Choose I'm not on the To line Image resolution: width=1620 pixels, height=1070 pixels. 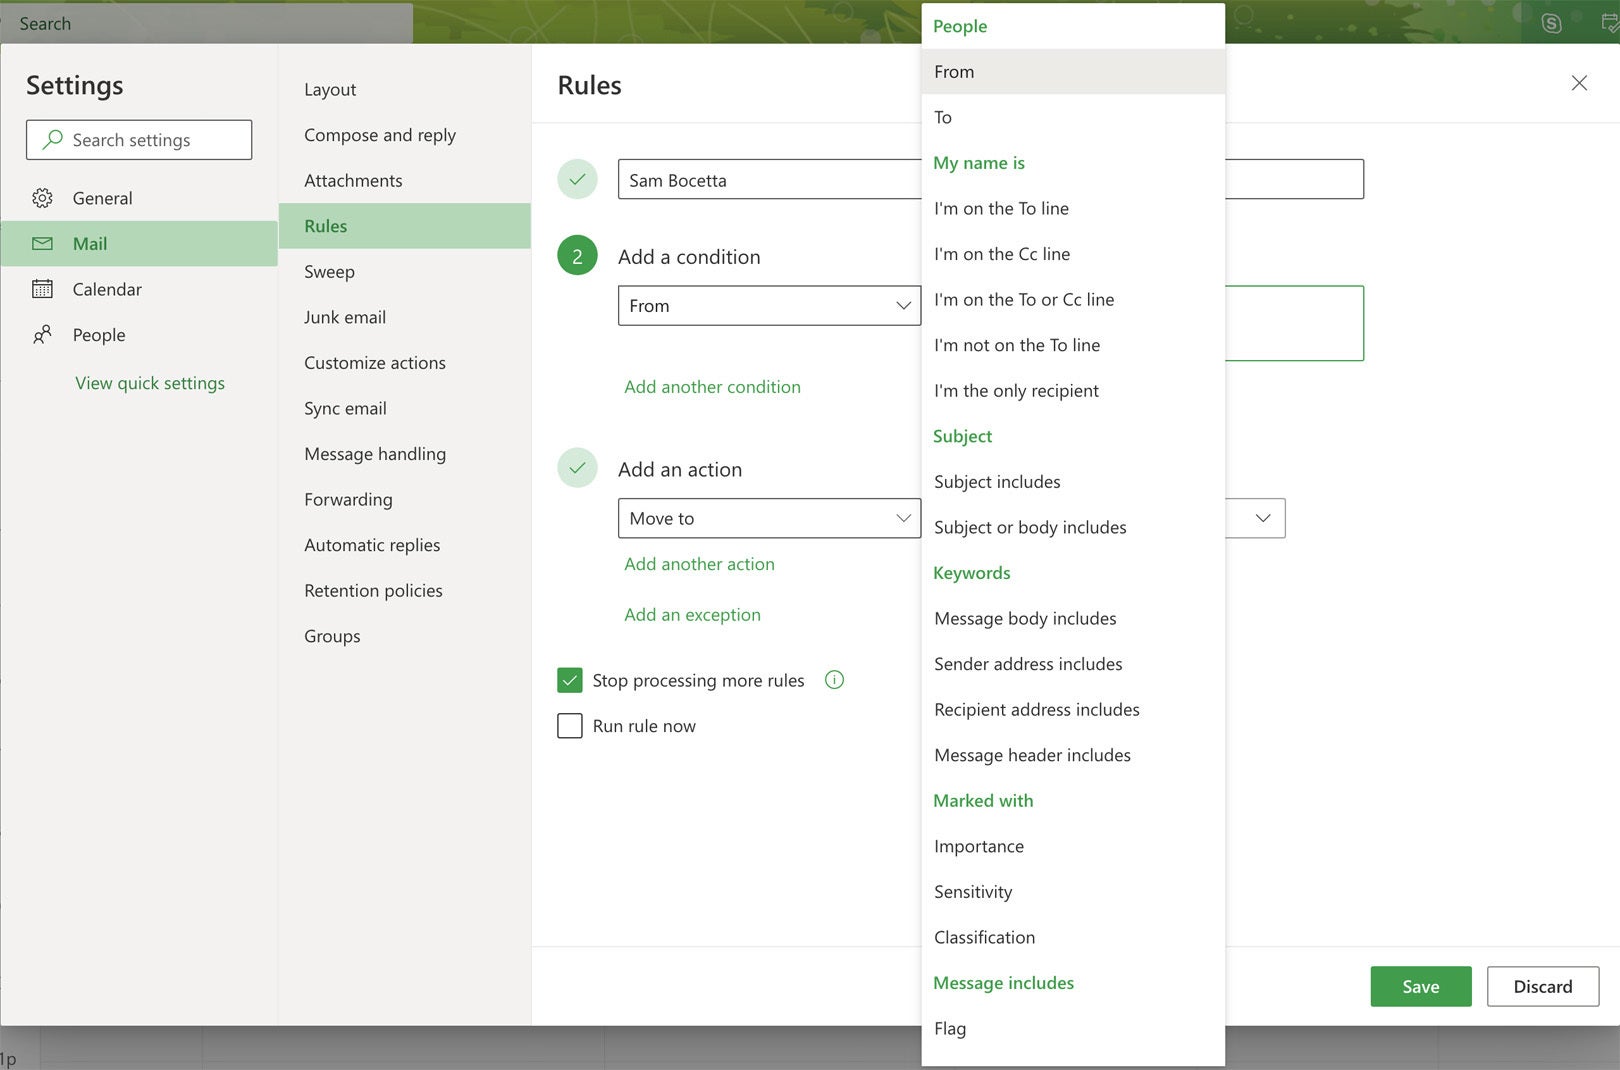[1073, 345]
